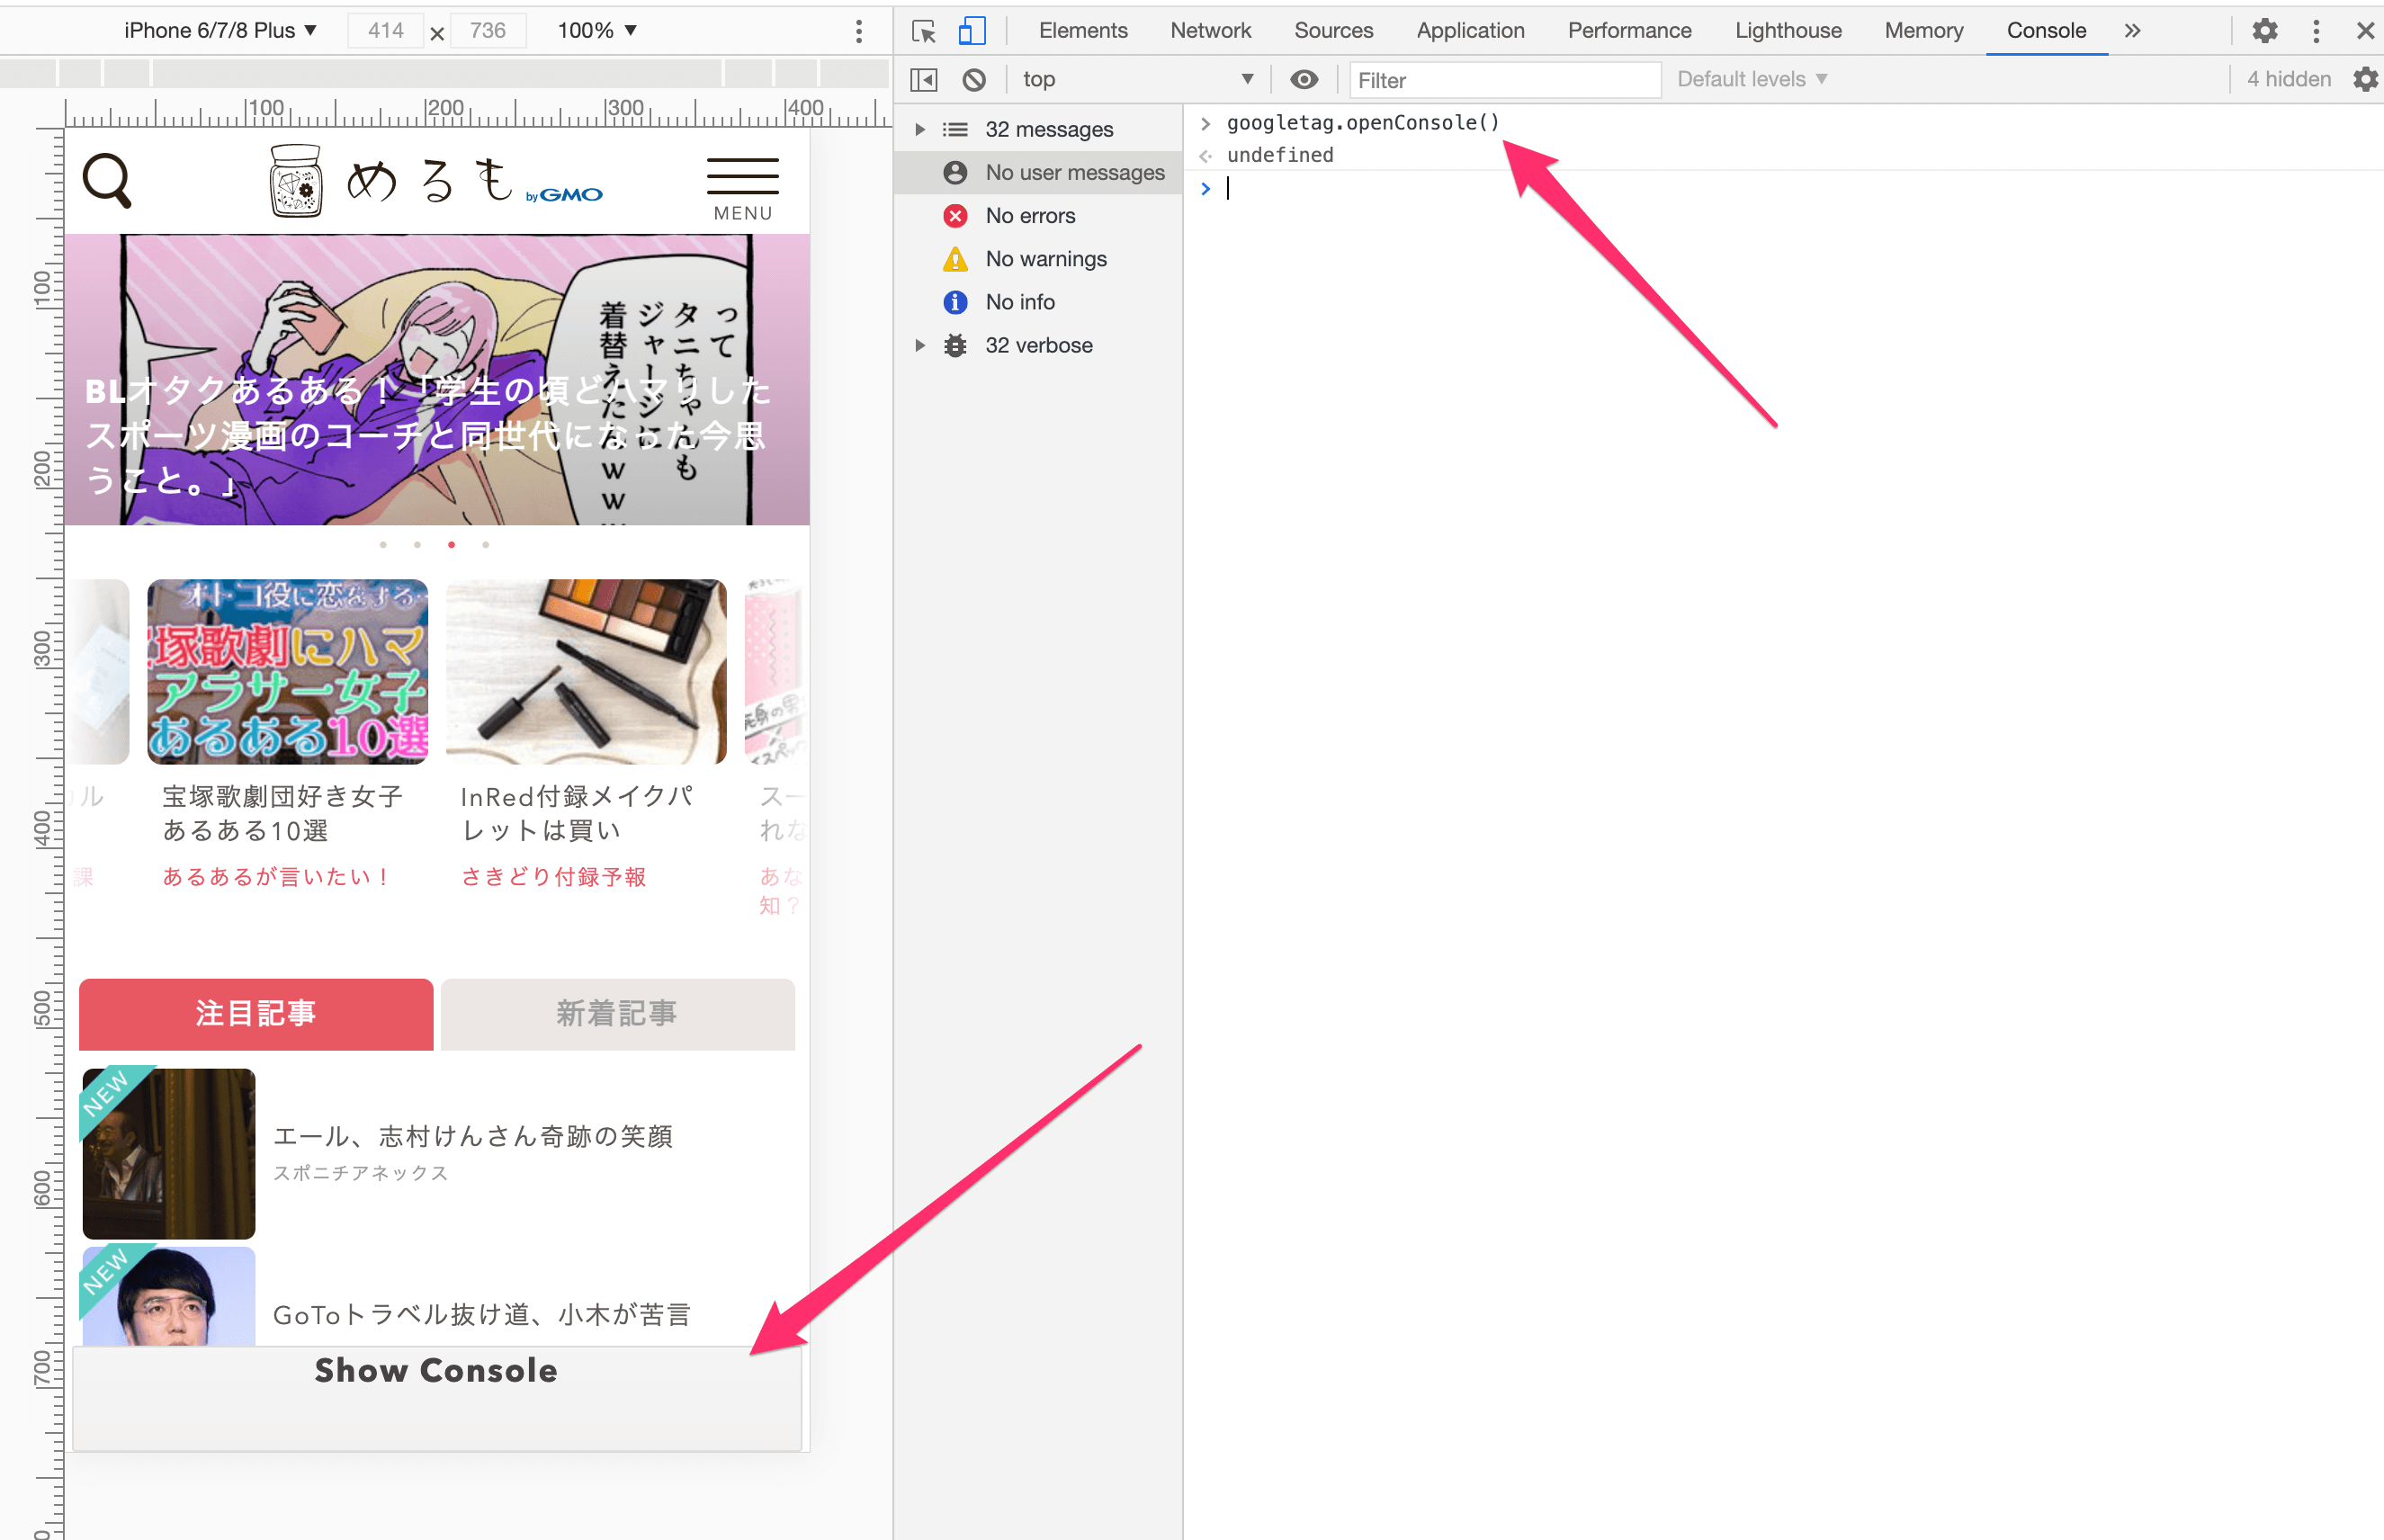Open the 100% zoom dropdown
The image size is (2384, 1540).
point(596,30)
